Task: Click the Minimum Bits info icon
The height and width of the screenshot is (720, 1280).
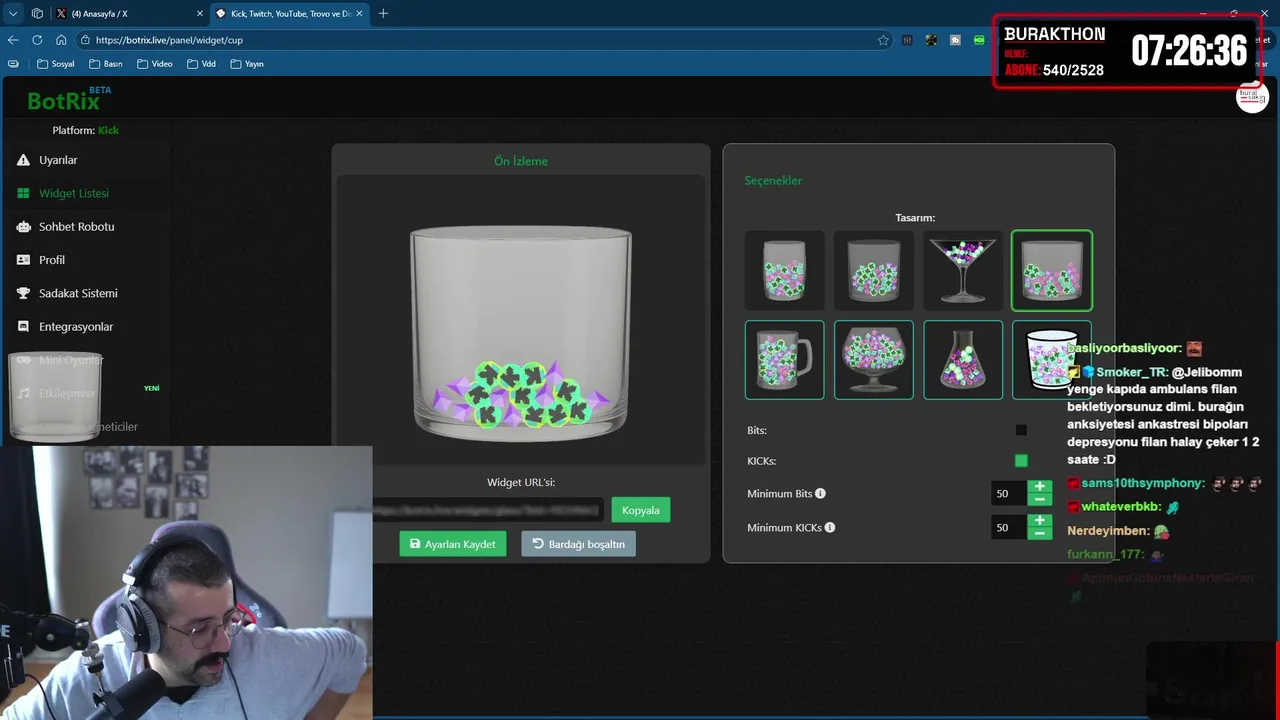Action: pos(820,494)
